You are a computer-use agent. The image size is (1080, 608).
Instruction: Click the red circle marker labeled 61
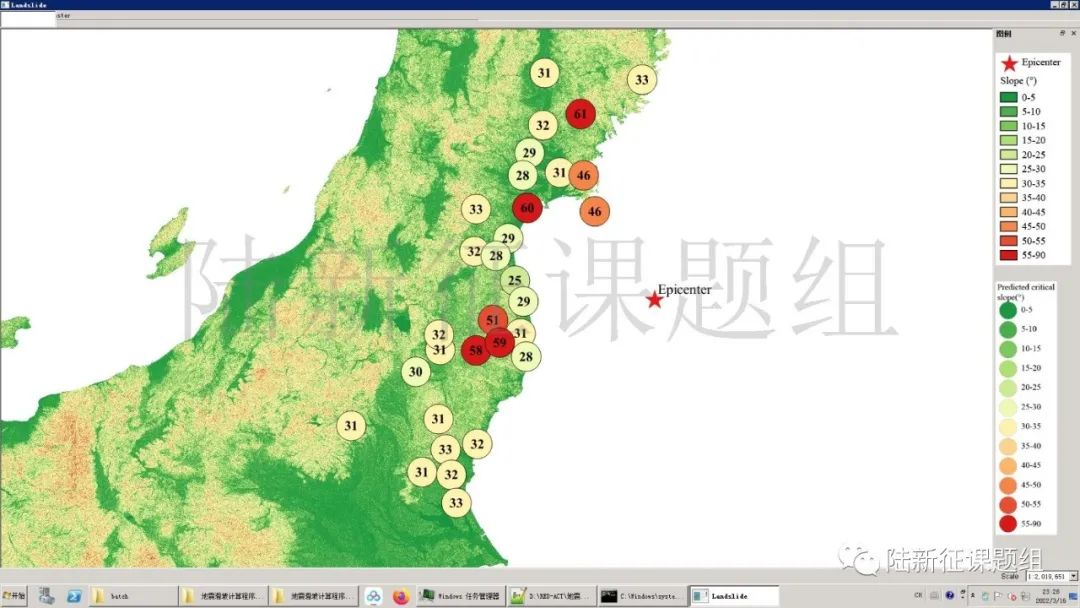point(581,115)
